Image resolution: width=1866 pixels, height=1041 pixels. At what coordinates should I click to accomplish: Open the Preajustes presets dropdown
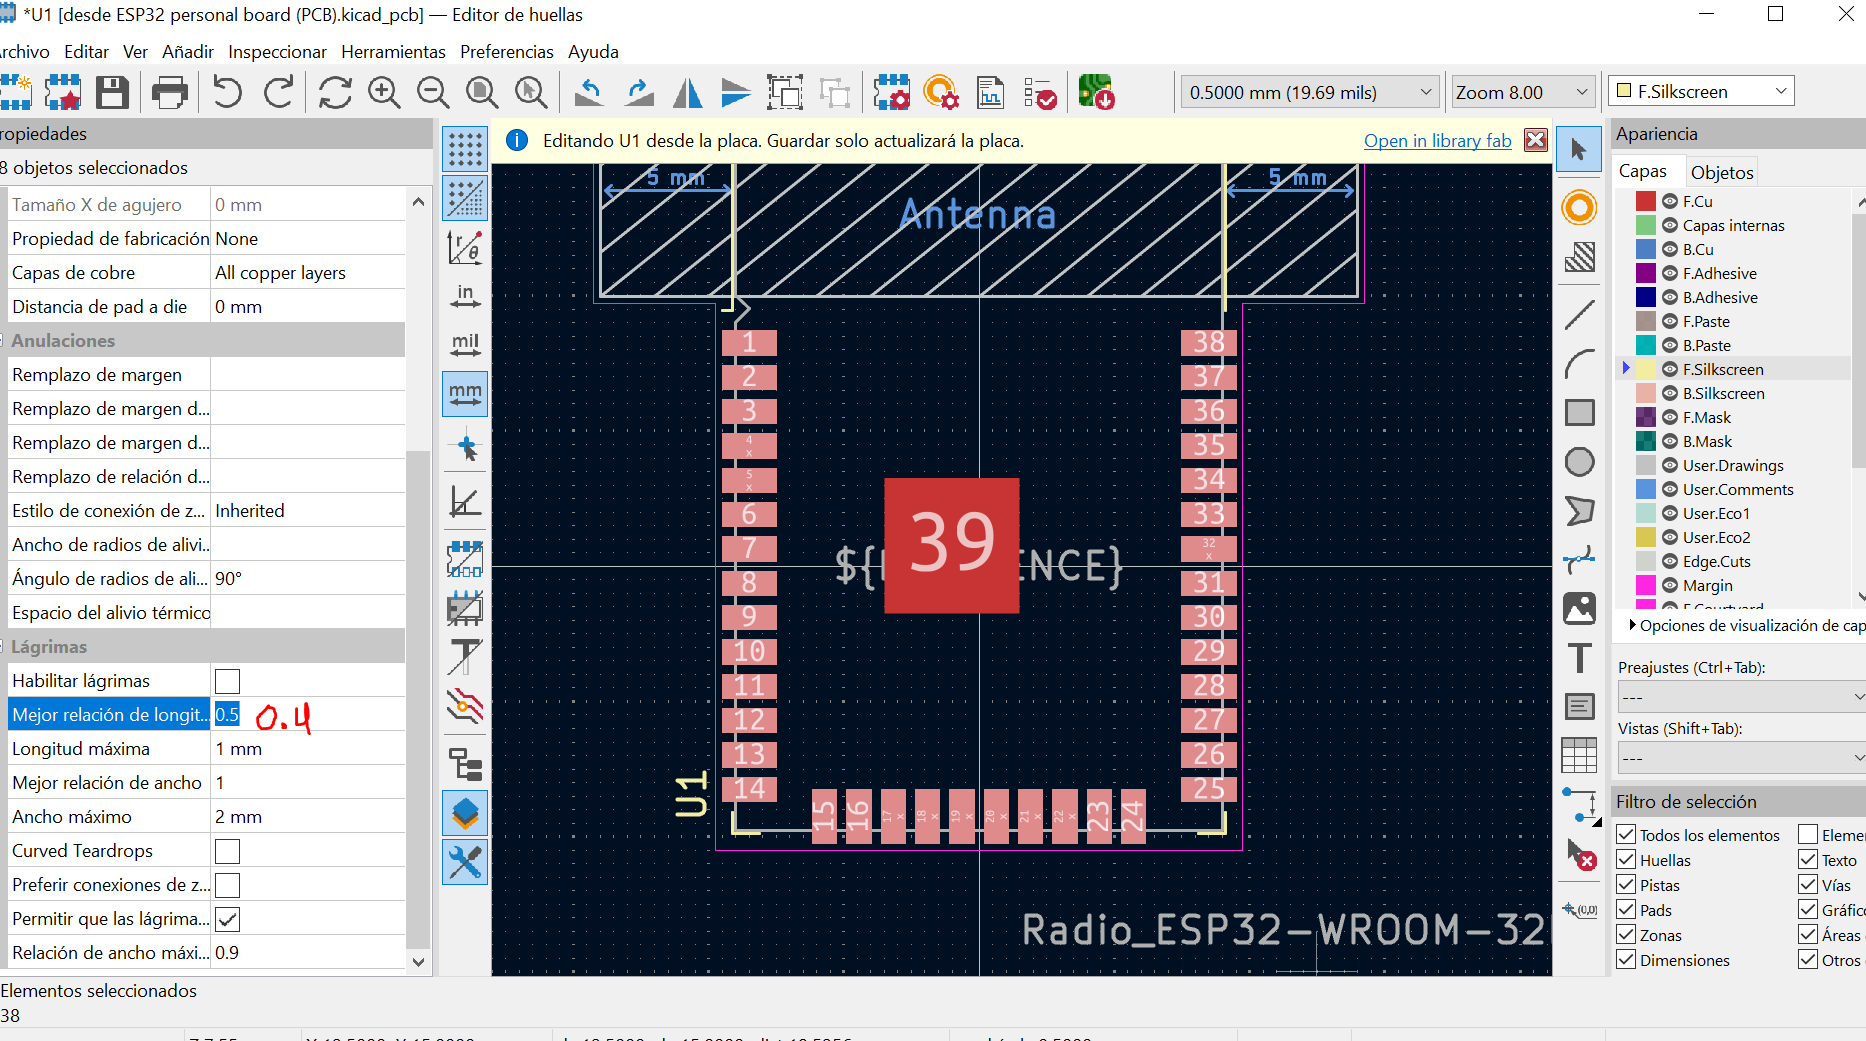click(1741, 697)
